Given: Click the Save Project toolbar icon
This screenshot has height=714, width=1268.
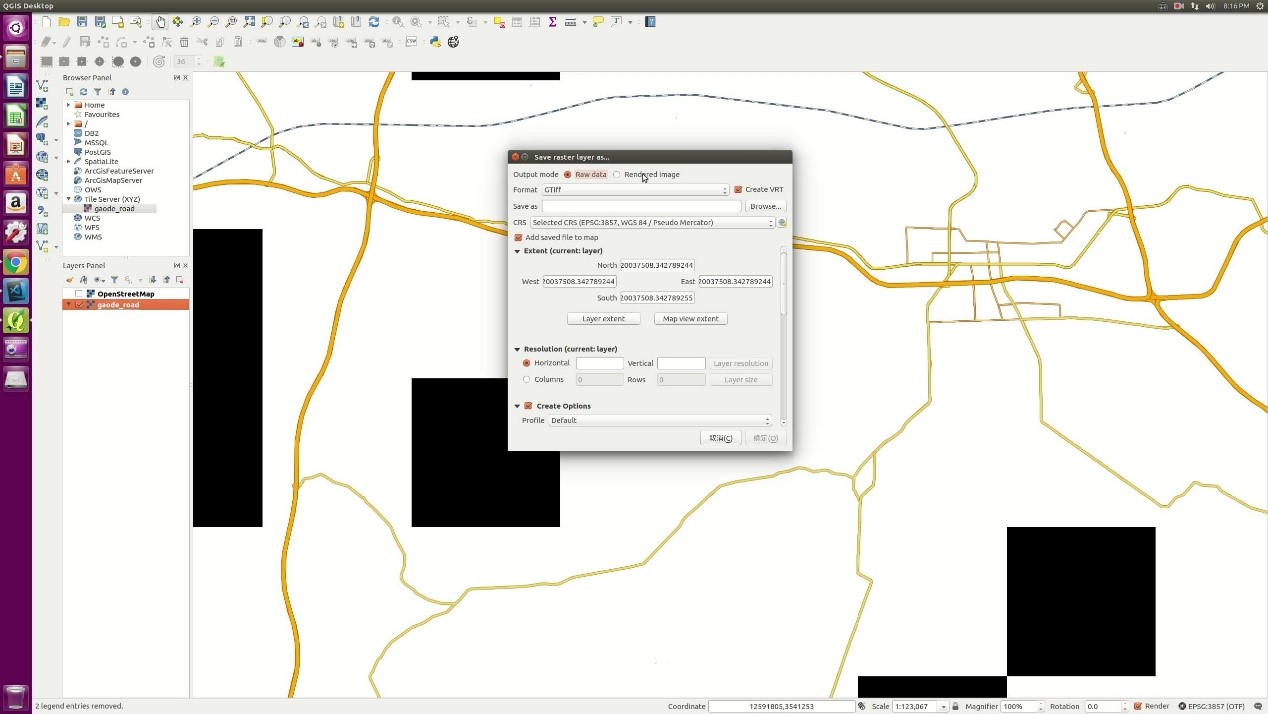Looking at the screenshot, I should [82, 22].
